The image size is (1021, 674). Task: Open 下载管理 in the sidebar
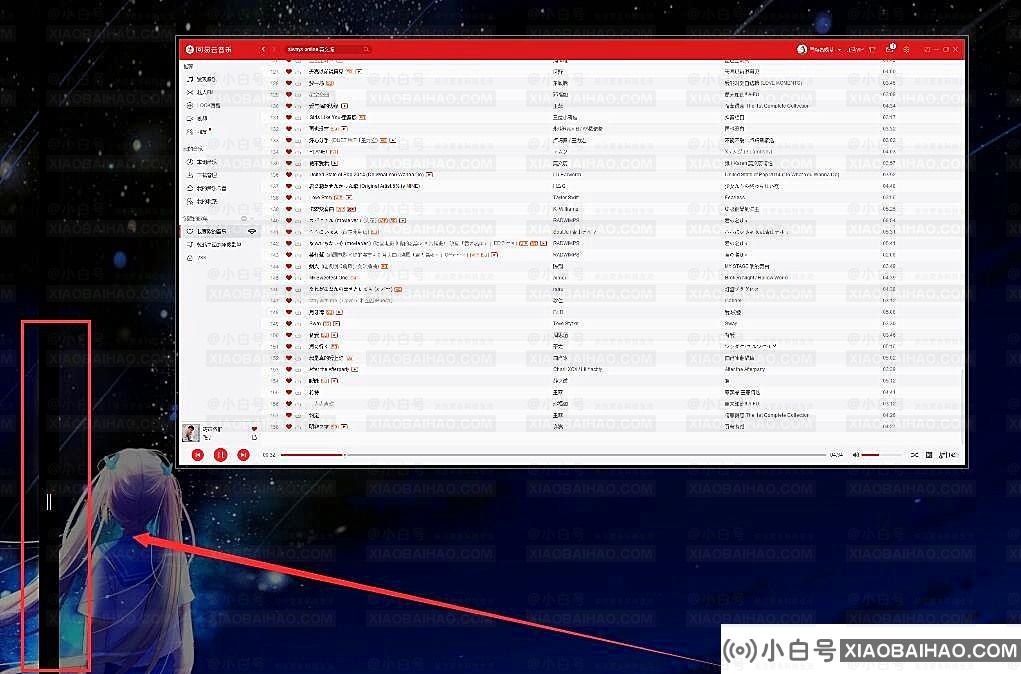click(202, 175)
